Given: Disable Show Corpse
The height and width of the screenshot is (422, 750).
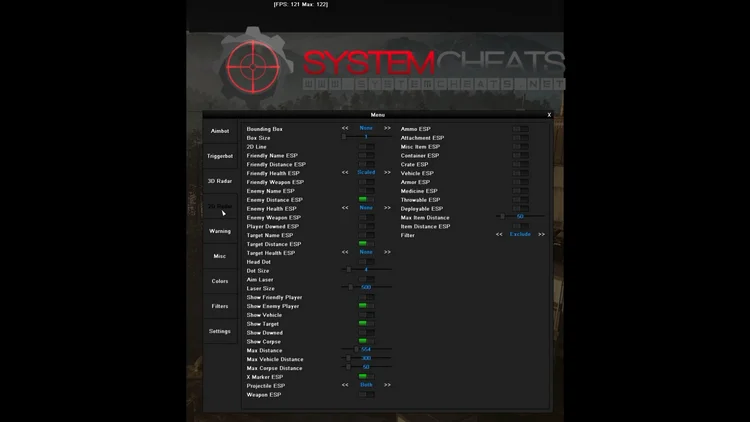Looking at the screenshot, I should click(366, 341).
